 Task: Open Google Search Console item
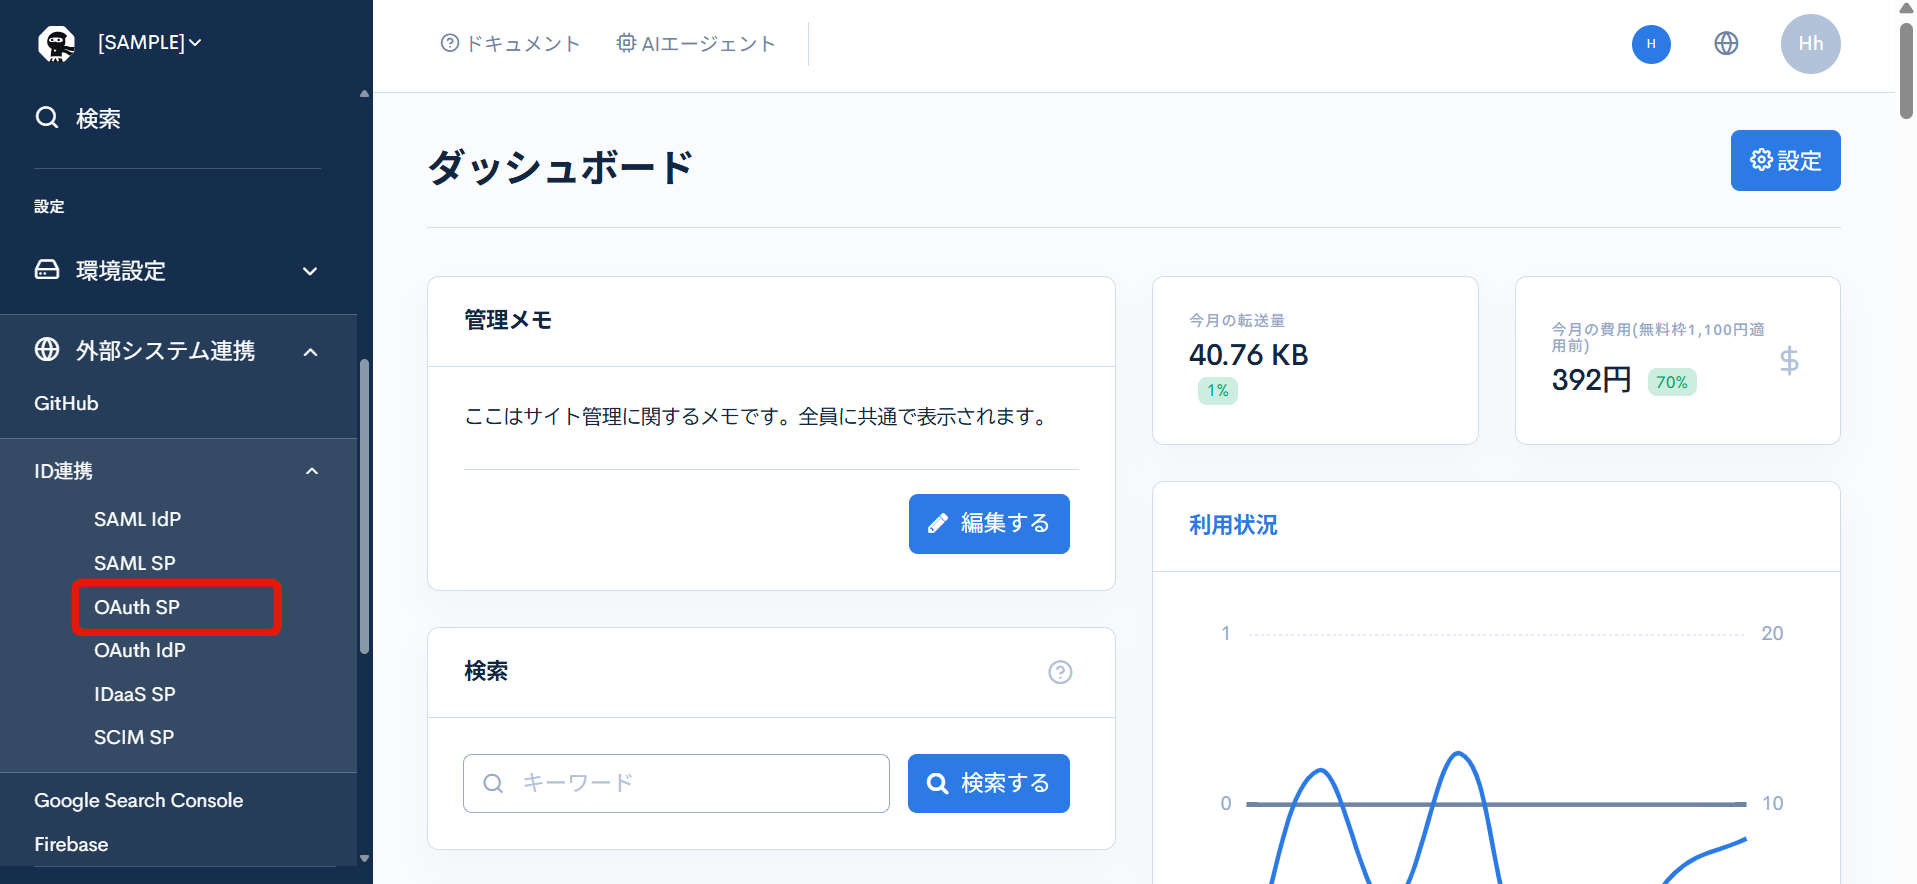[138, 801]
